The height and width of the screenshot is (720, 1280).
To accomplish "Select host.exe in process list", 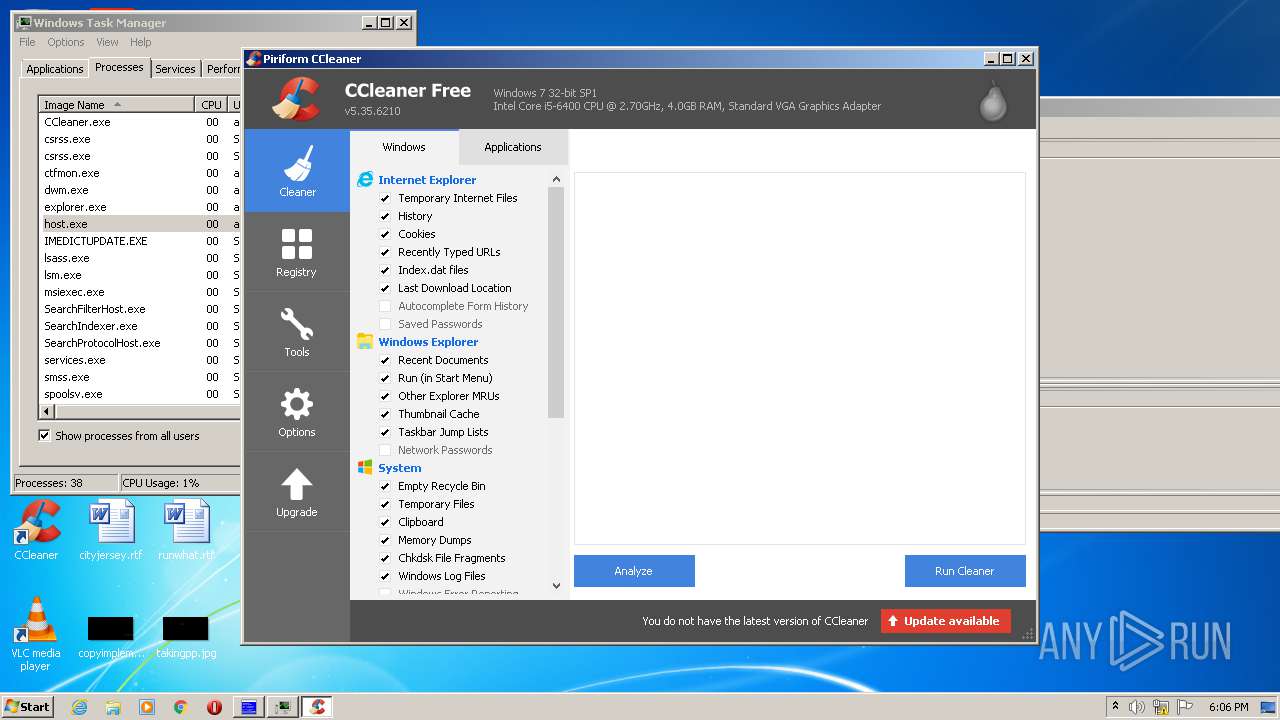I will click(139, 224).
